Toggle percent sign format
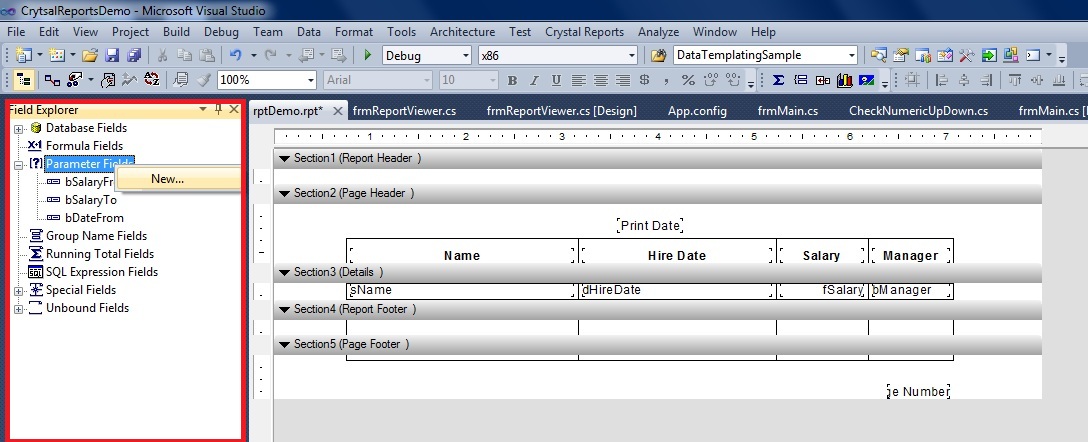 pos(688,80)
